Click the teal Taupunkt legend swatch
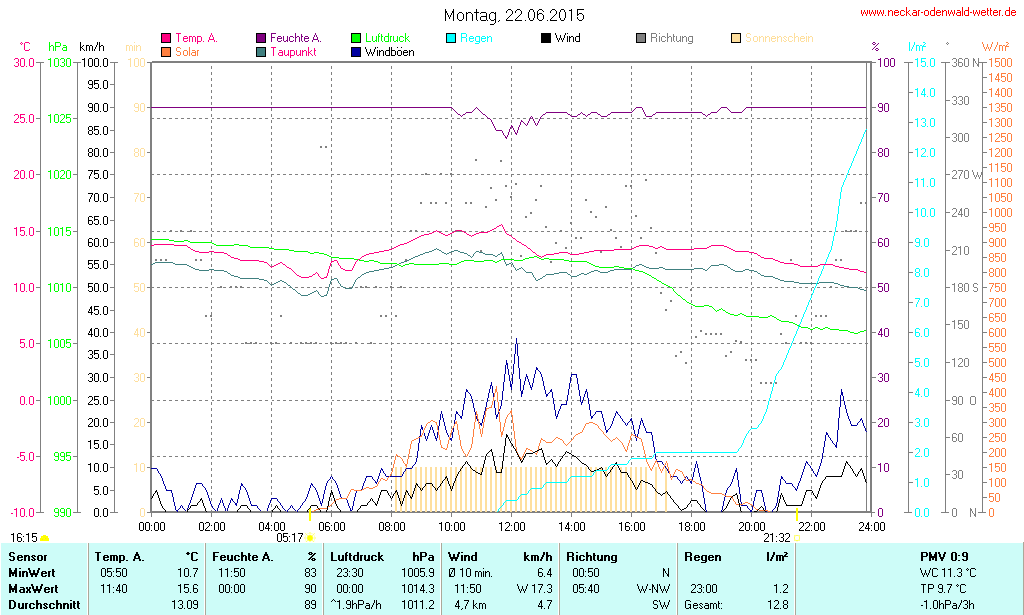 (262, 51)
